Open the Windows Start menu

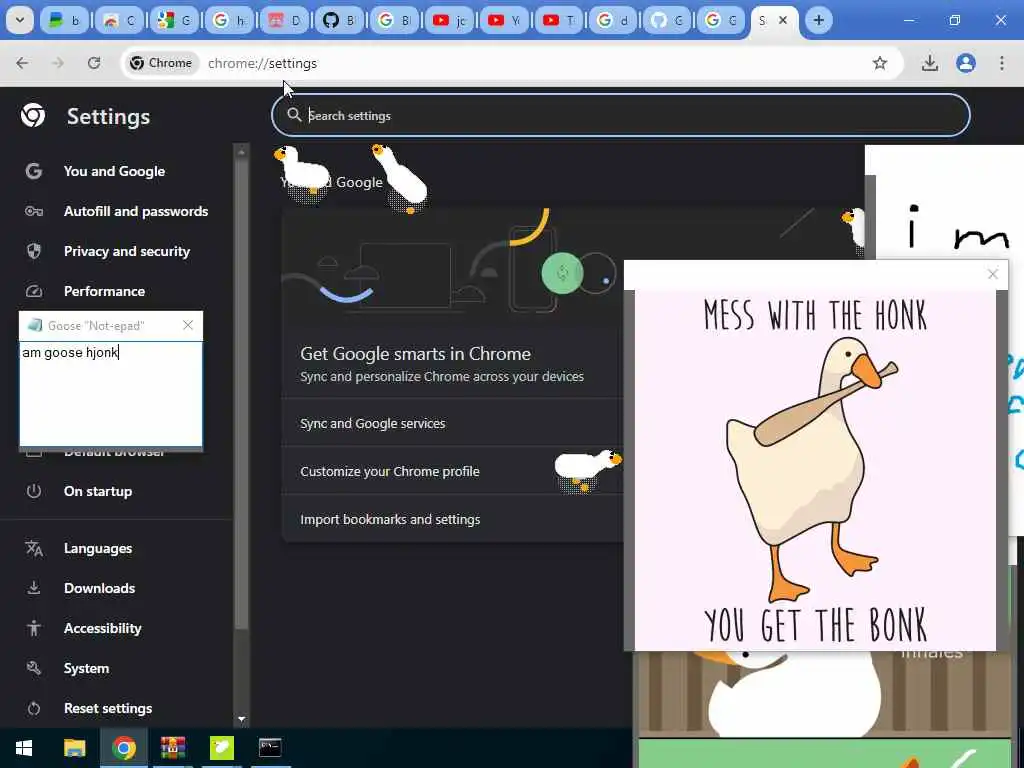(x=24, y=748)
